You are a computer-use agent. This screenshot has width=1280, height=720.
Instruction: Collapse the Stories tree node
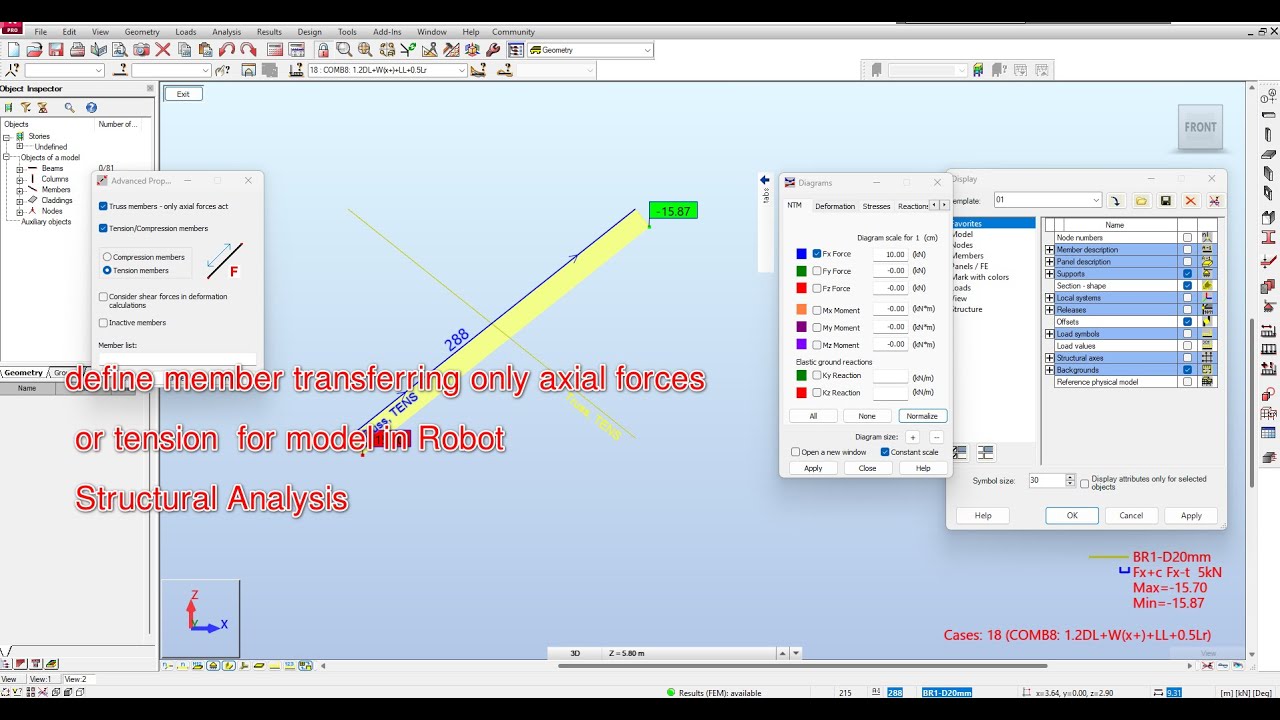(7, 136)
